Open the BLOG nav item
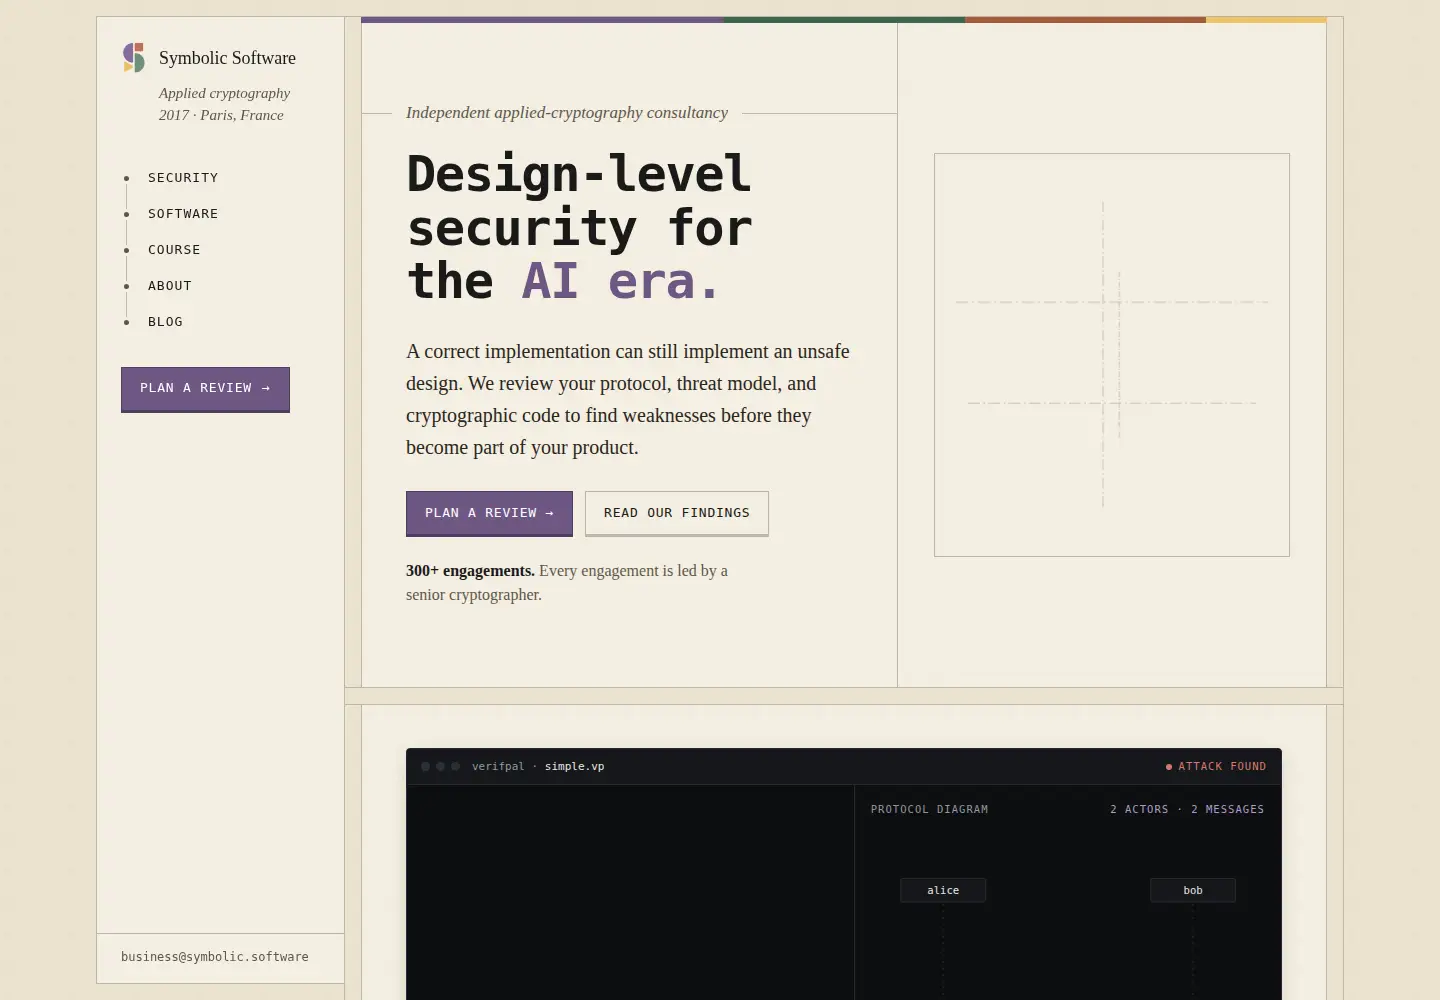Viewport: 1440px width, 1000px height. point(165,322)
